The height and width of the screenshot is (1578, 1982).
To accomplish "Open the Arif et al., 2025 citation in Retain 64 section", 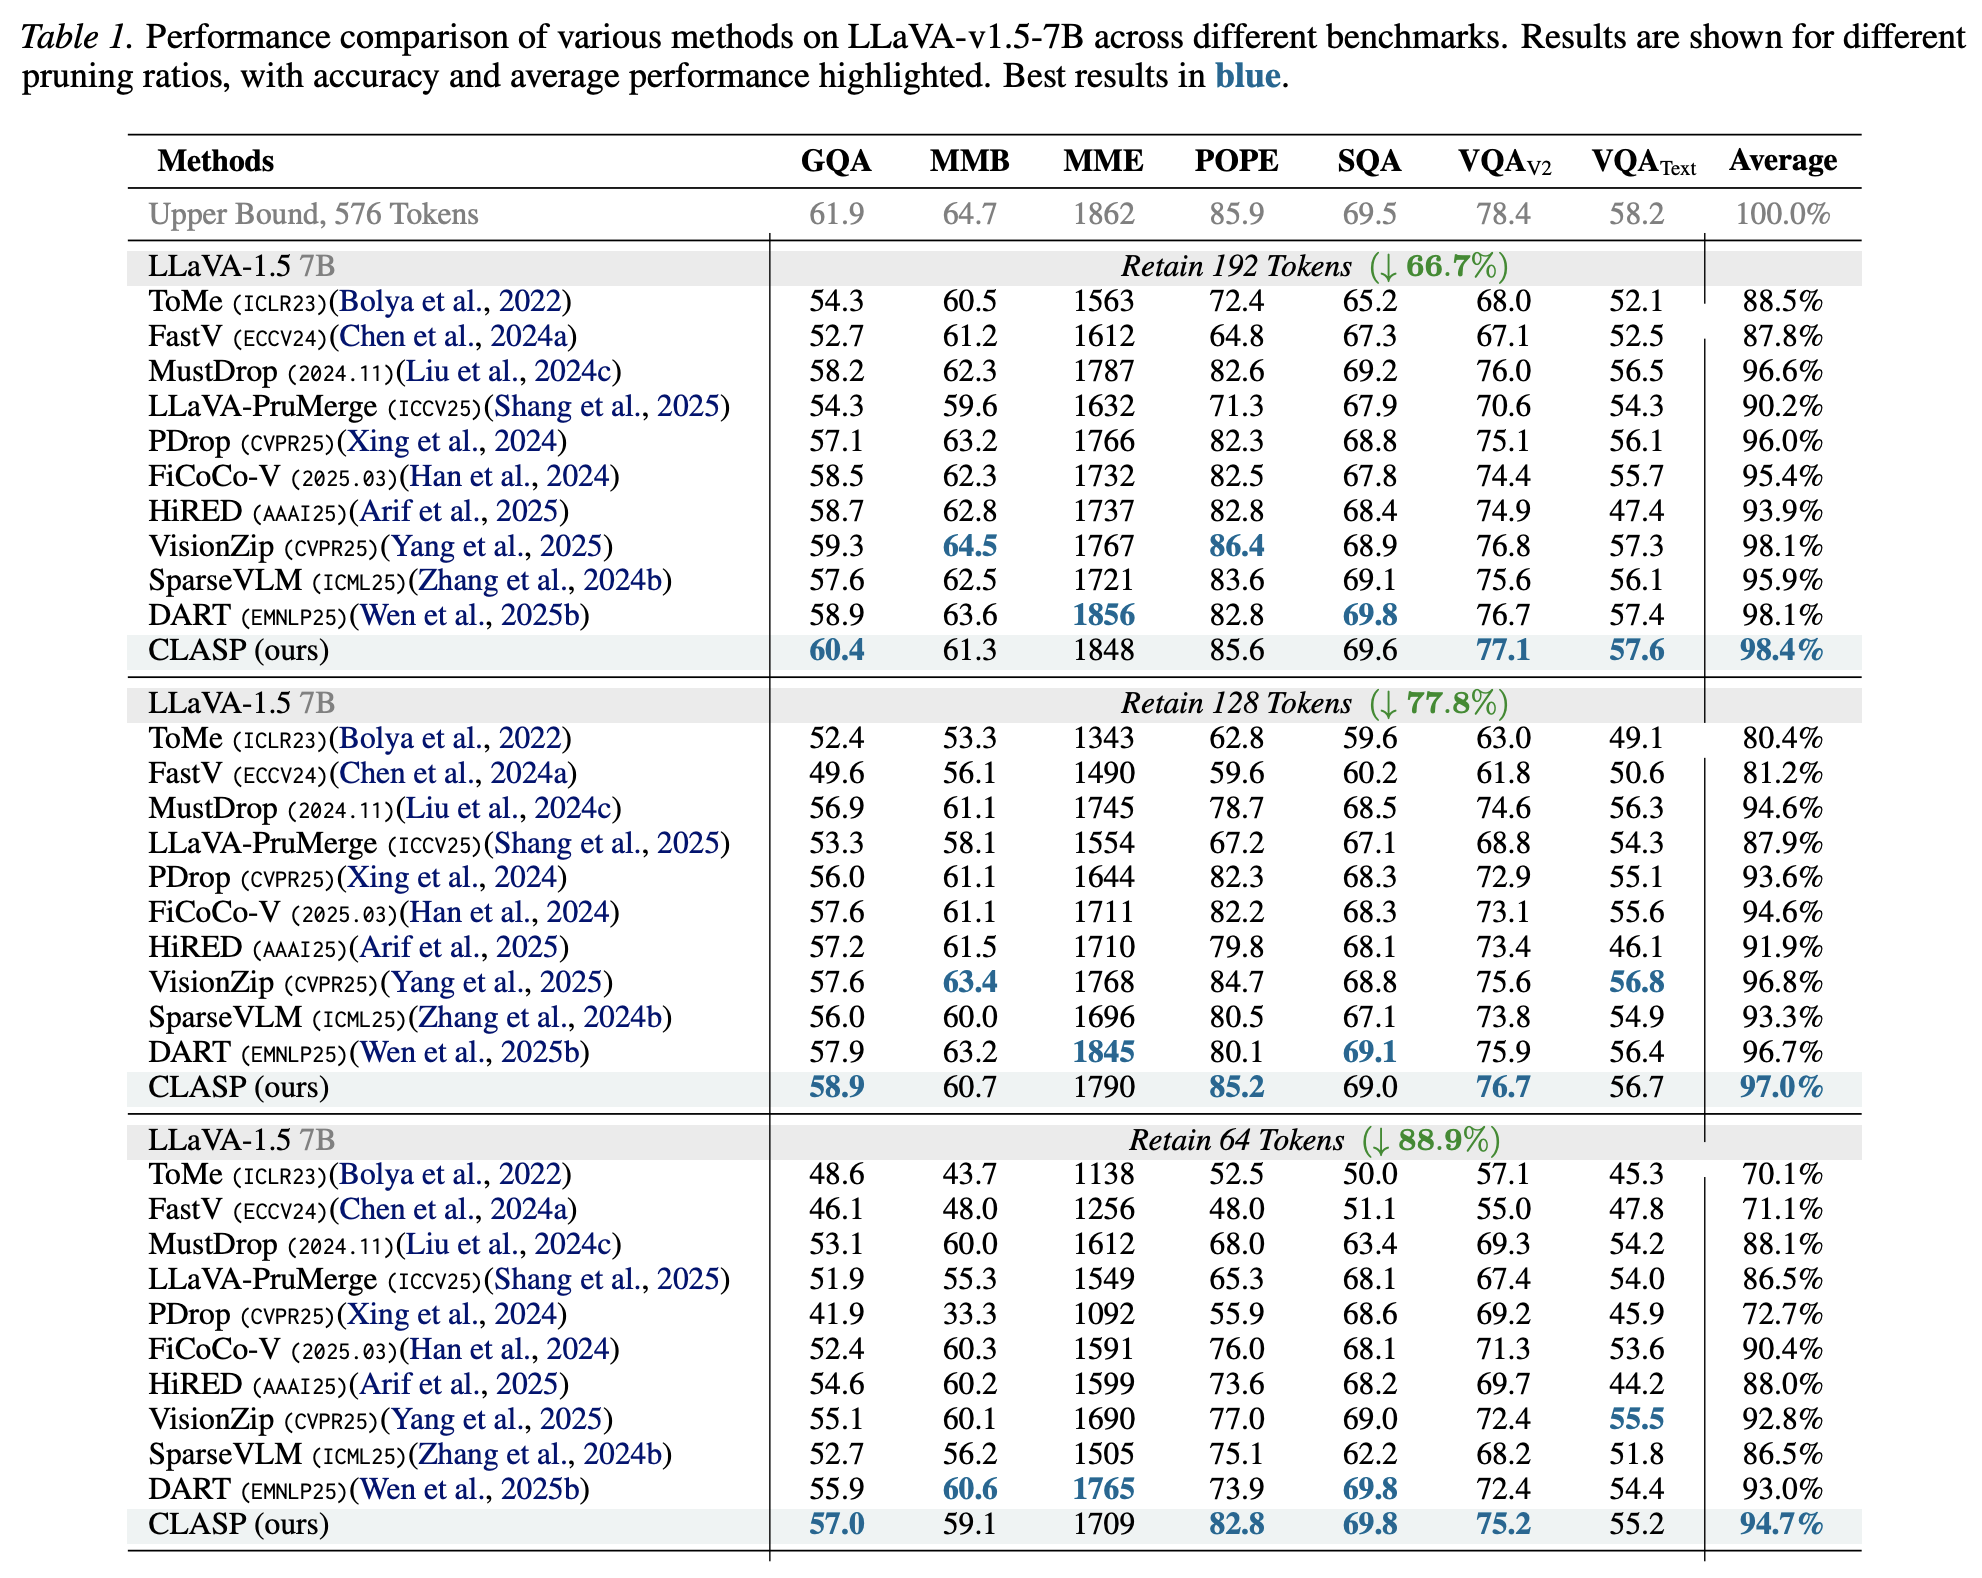I will pyautogui.click(x=459, y=1384).
